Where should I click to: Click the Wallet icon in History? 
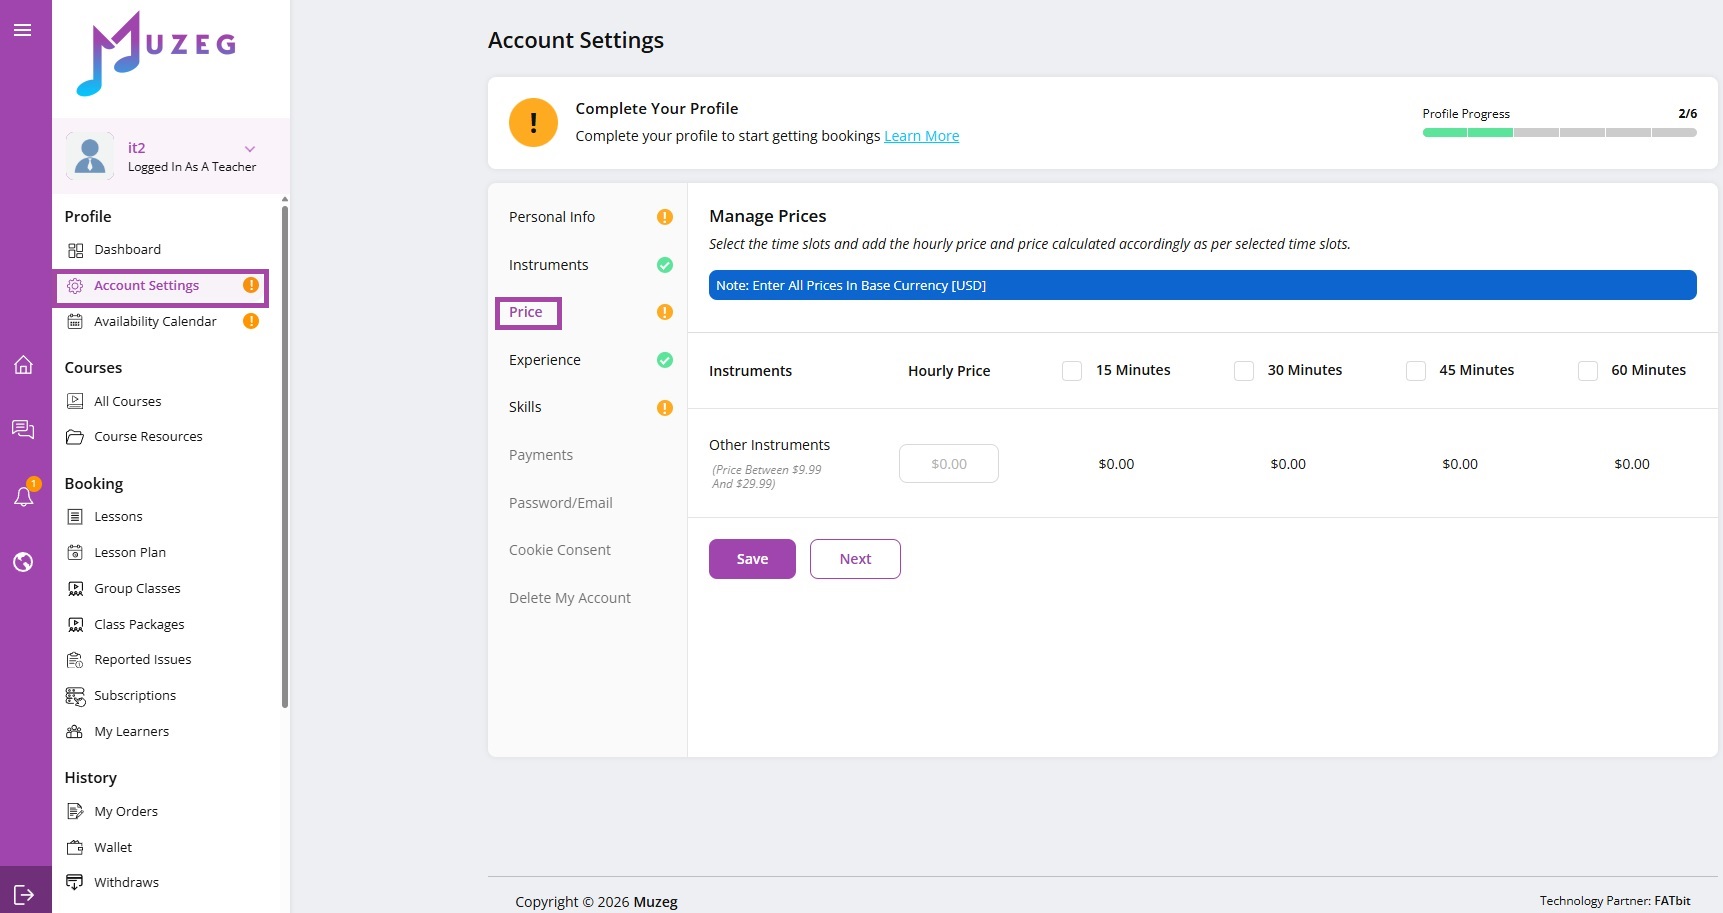pos(75,847)
